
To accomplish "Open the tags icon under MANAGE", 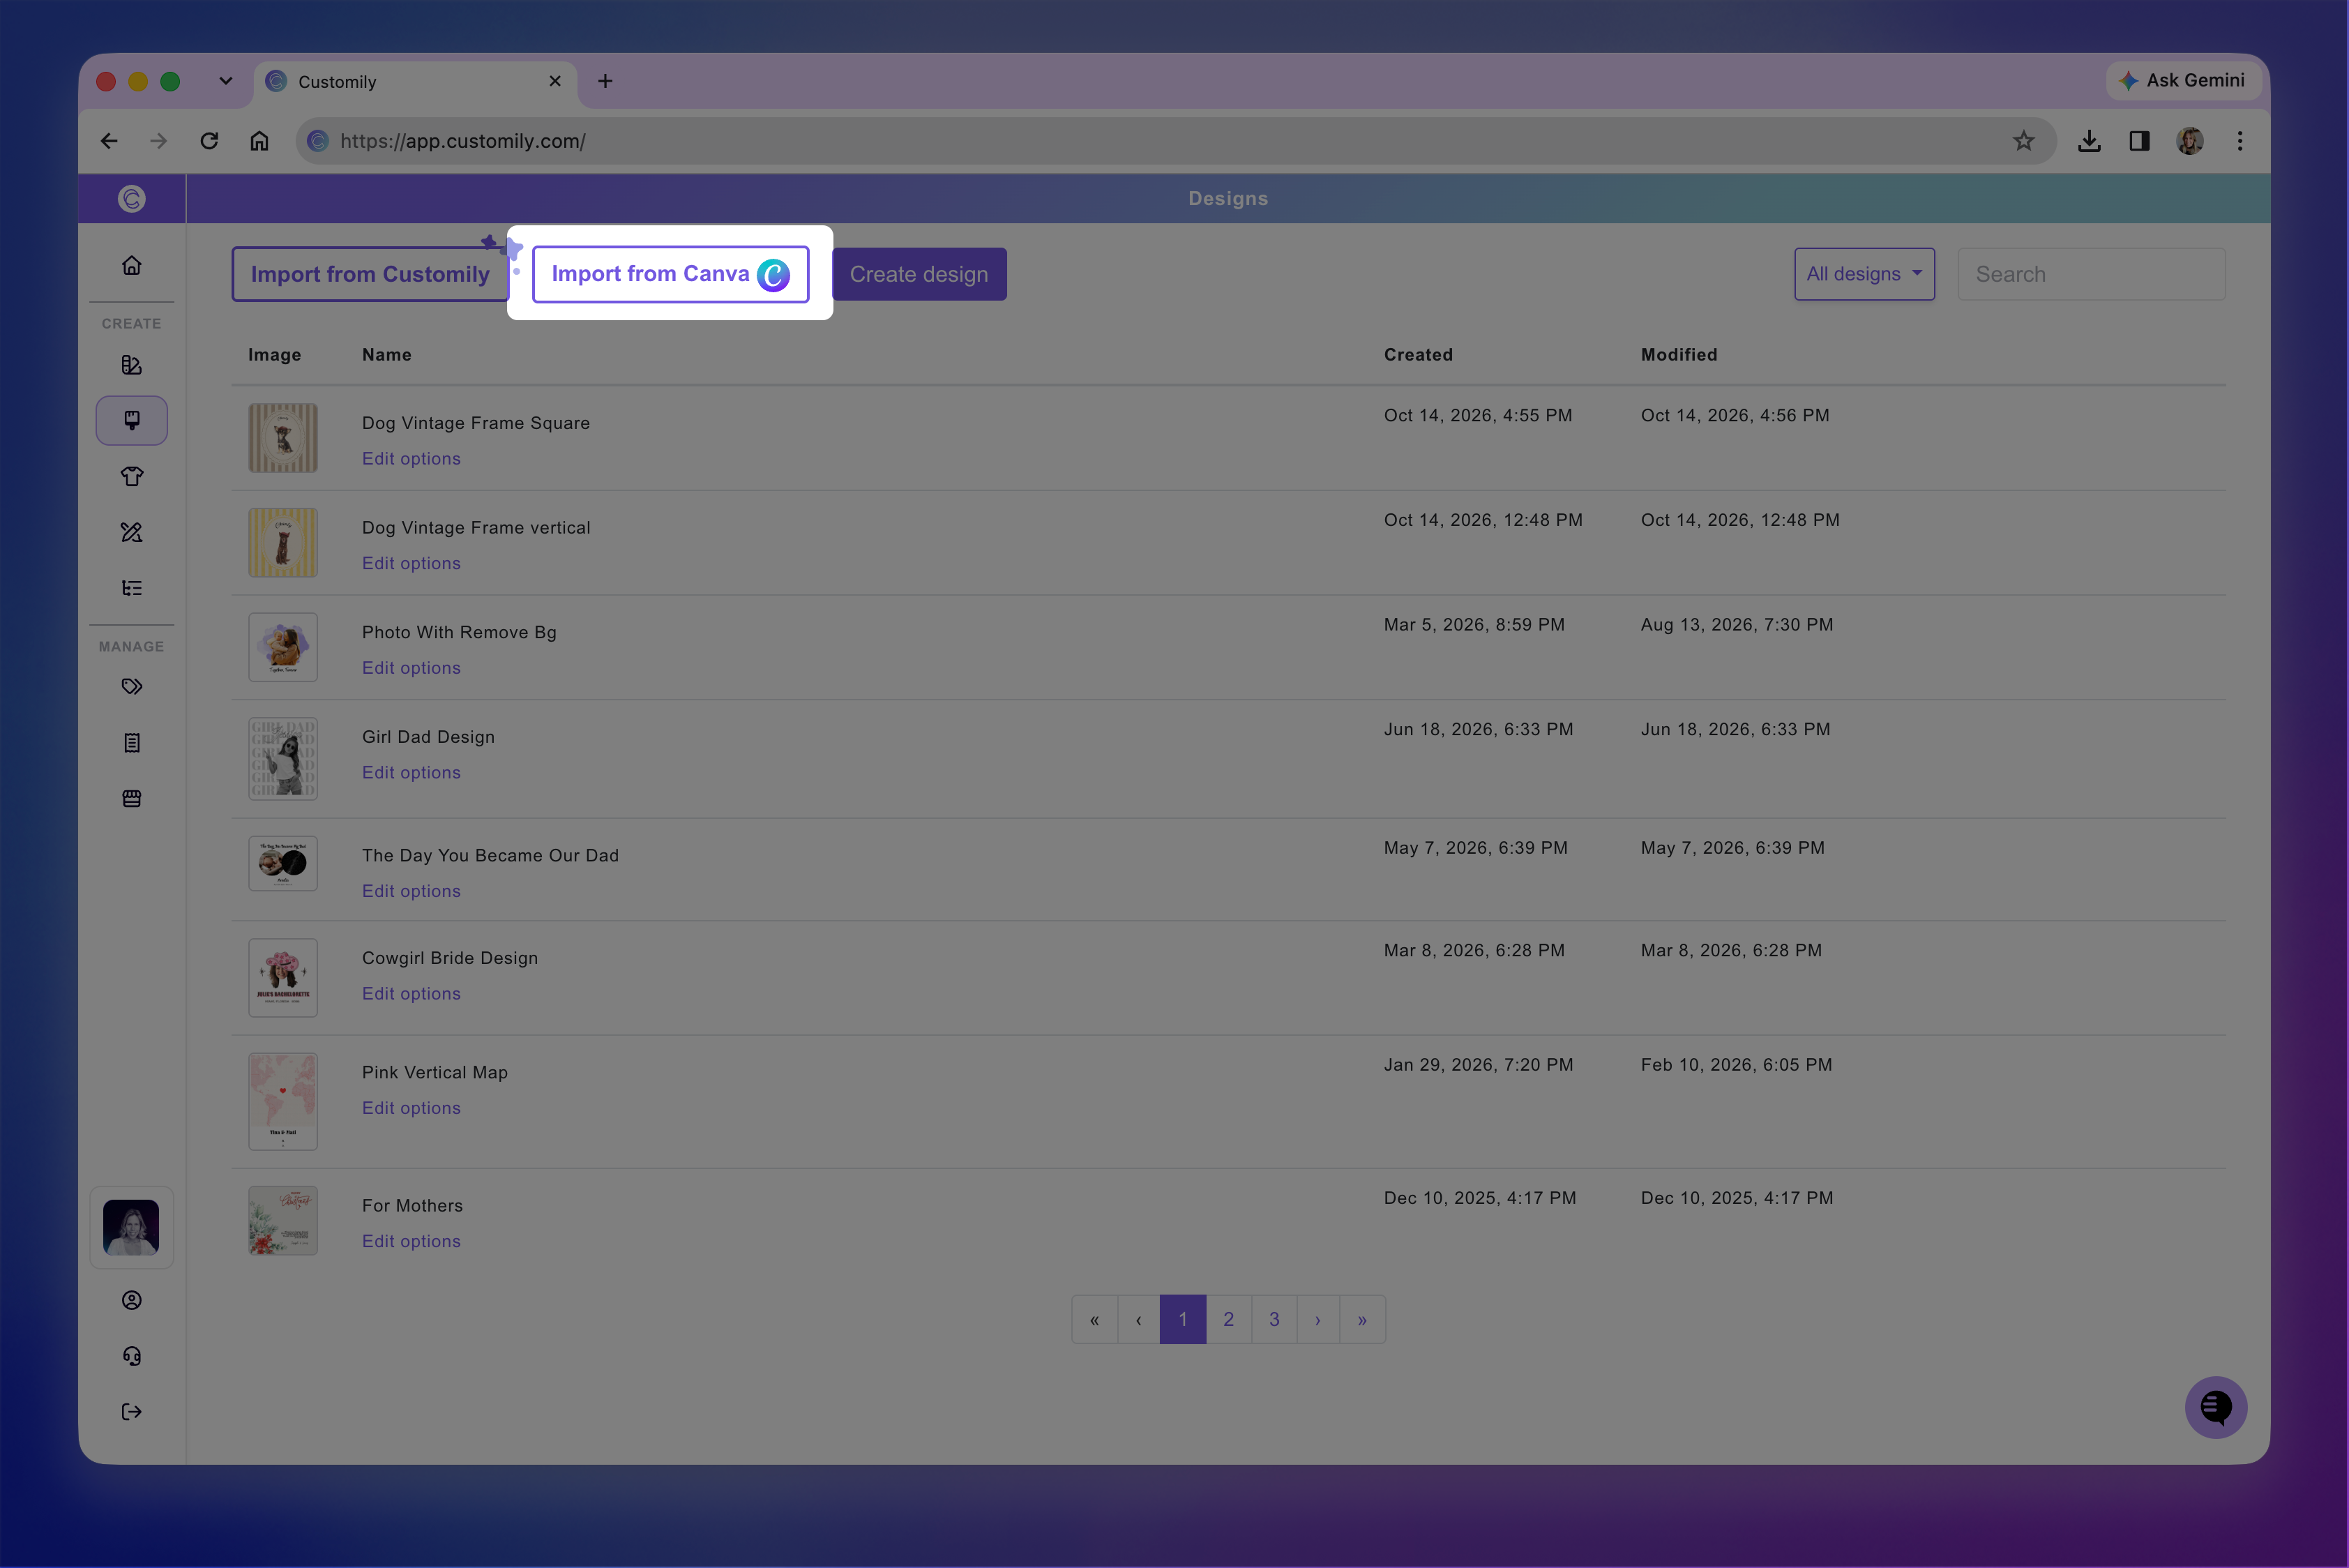I will coord(131,686).
